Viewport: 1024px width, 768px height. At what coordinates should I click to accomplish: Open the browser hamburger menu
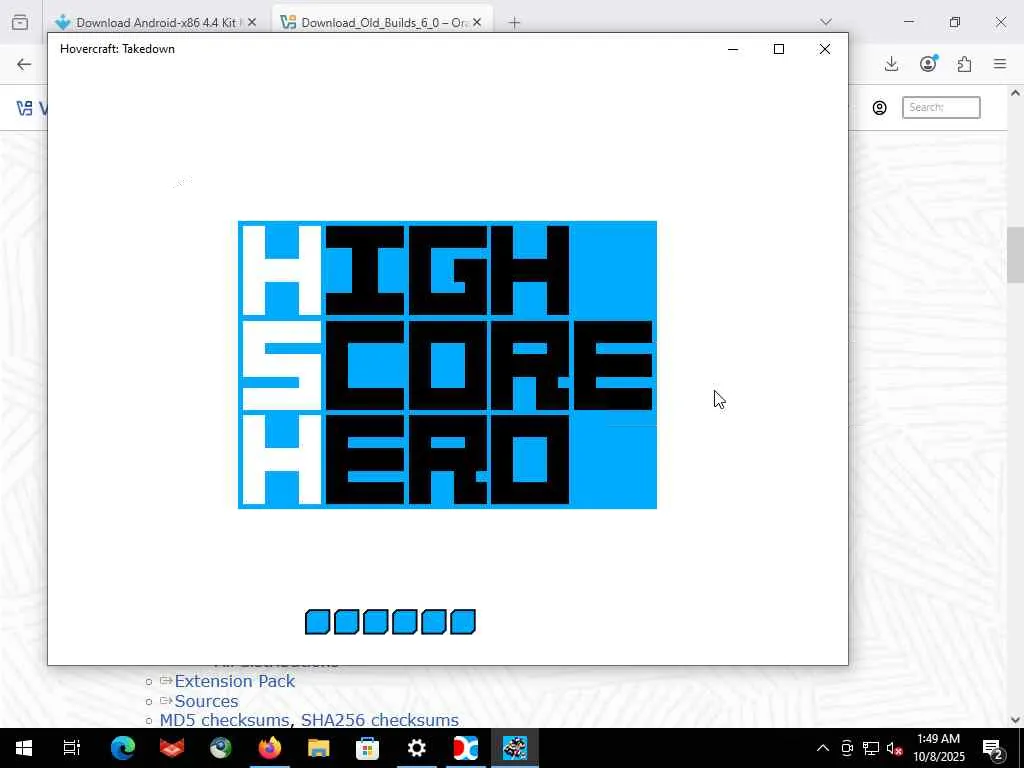pyautogui.click(x=1000, y=64)
